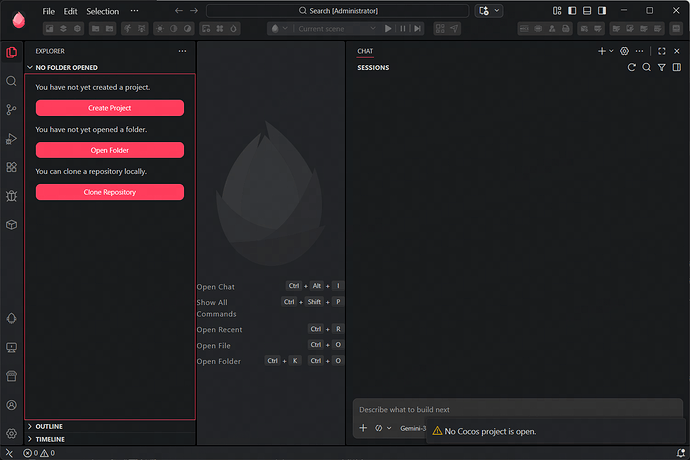Open the overflow menu after Selection
The image size is (690, 460).
tap(134, 11)
